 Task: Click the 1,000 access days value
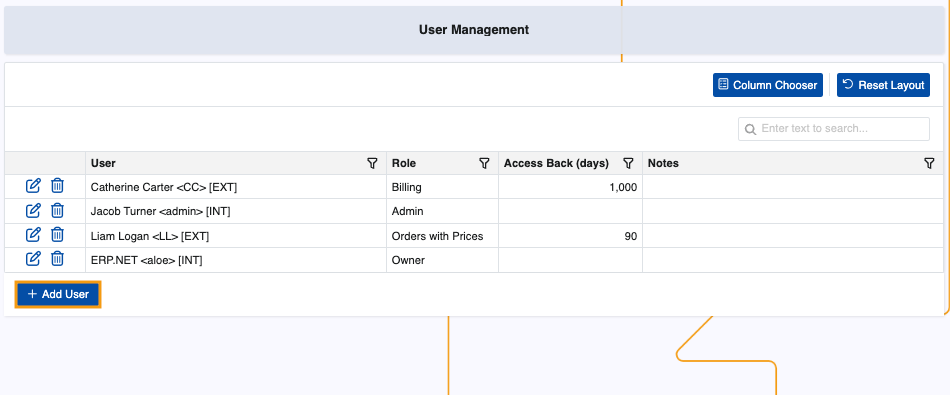[x=623, y=188]
